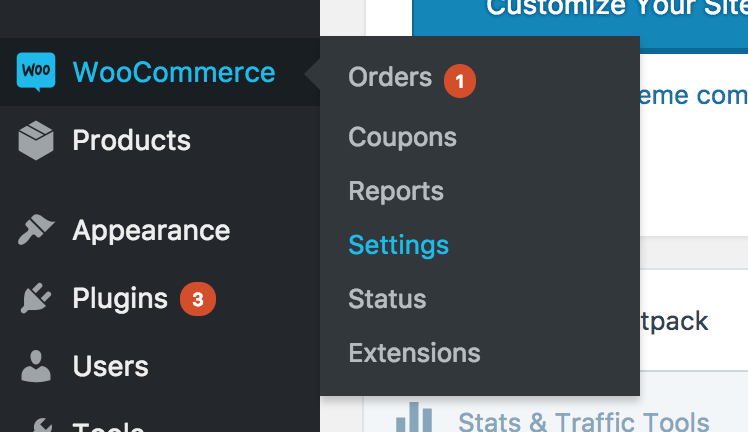Click the Plugins plug icon
748x432 pixels.
tap(36, 298)
